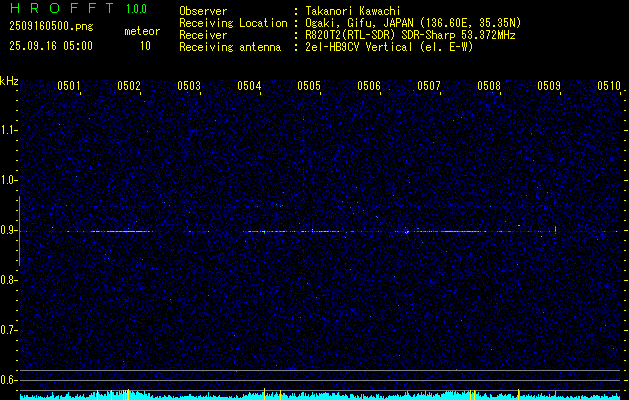Click observer name Takanori Kawachi
Image resolution: width=629 pixels, height=400 pixels.
(x=353, y=11)
